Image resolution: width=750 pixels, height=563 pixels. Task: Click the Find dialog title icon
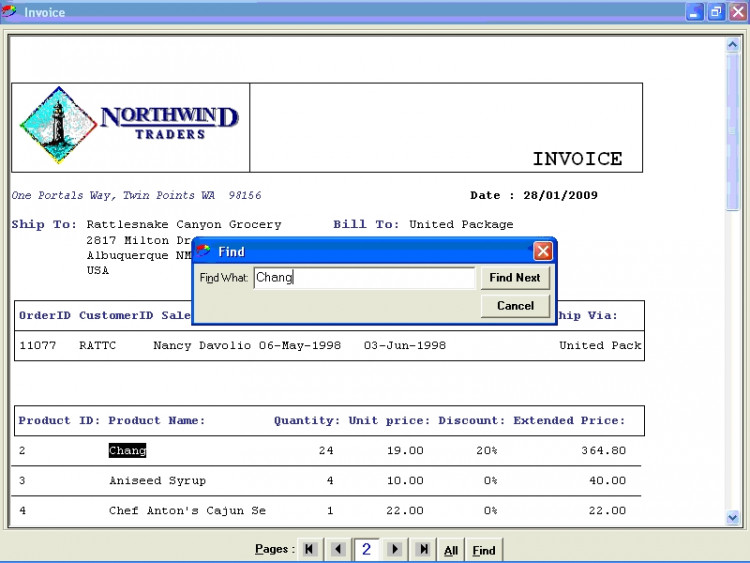point(203,251)
